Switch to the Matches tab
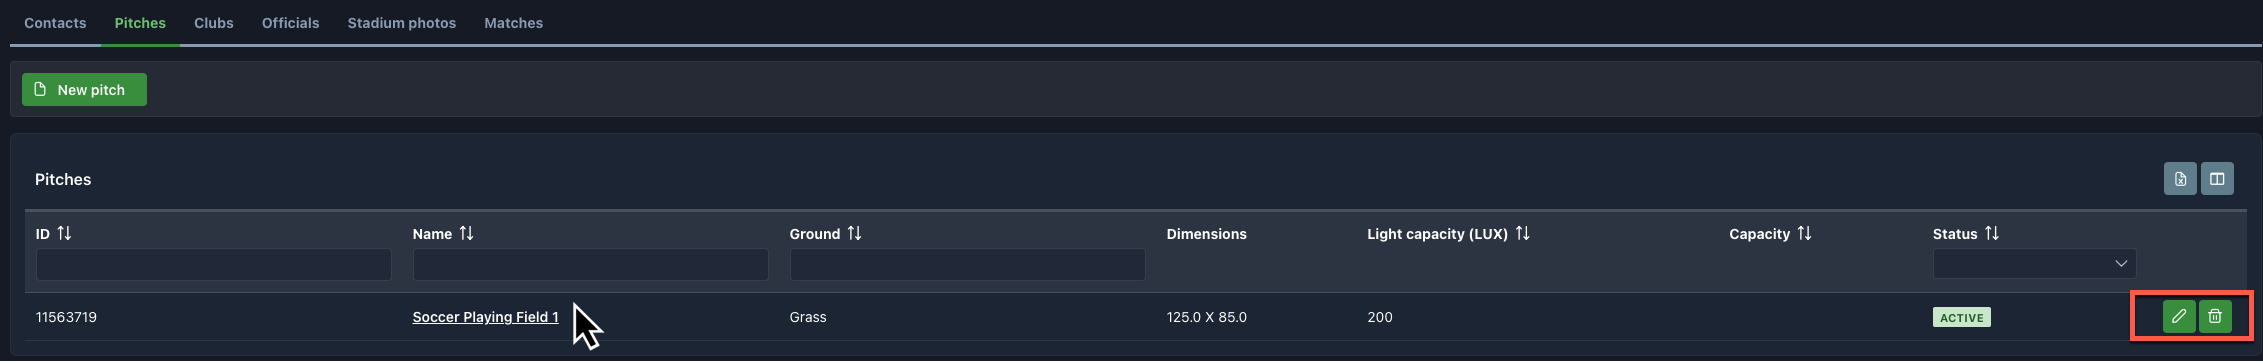Image resolution: width=2263 pixels, height=364 pixels. [x=513, y=23]
